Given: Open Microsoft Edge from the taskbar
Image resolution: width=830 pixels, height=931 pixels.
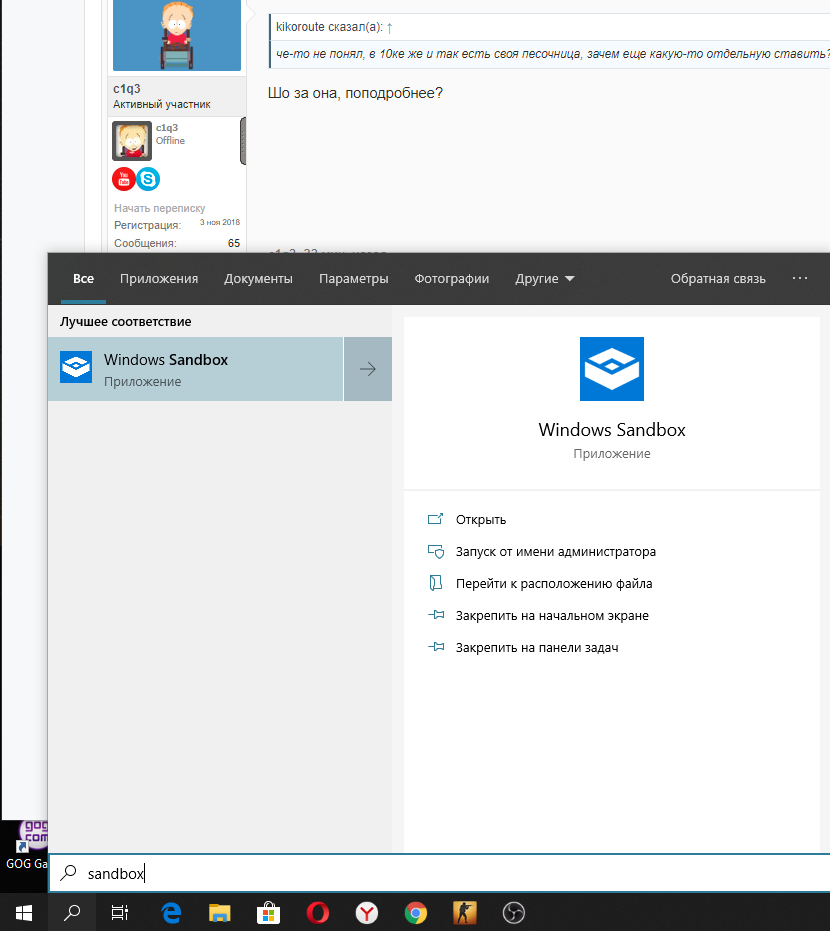Looking at the screenshot, I should pos(171,913).
